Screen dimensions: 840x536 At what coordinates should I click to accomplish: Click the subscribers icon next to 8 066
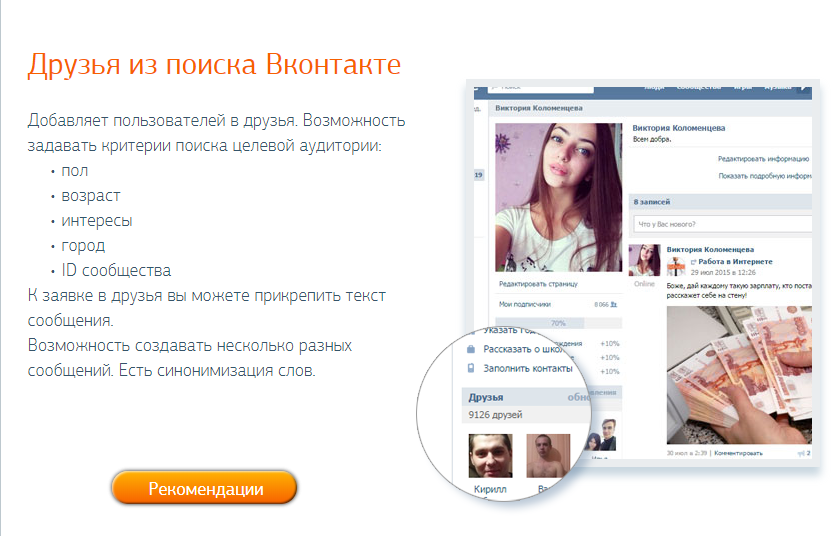click(614, 304)
